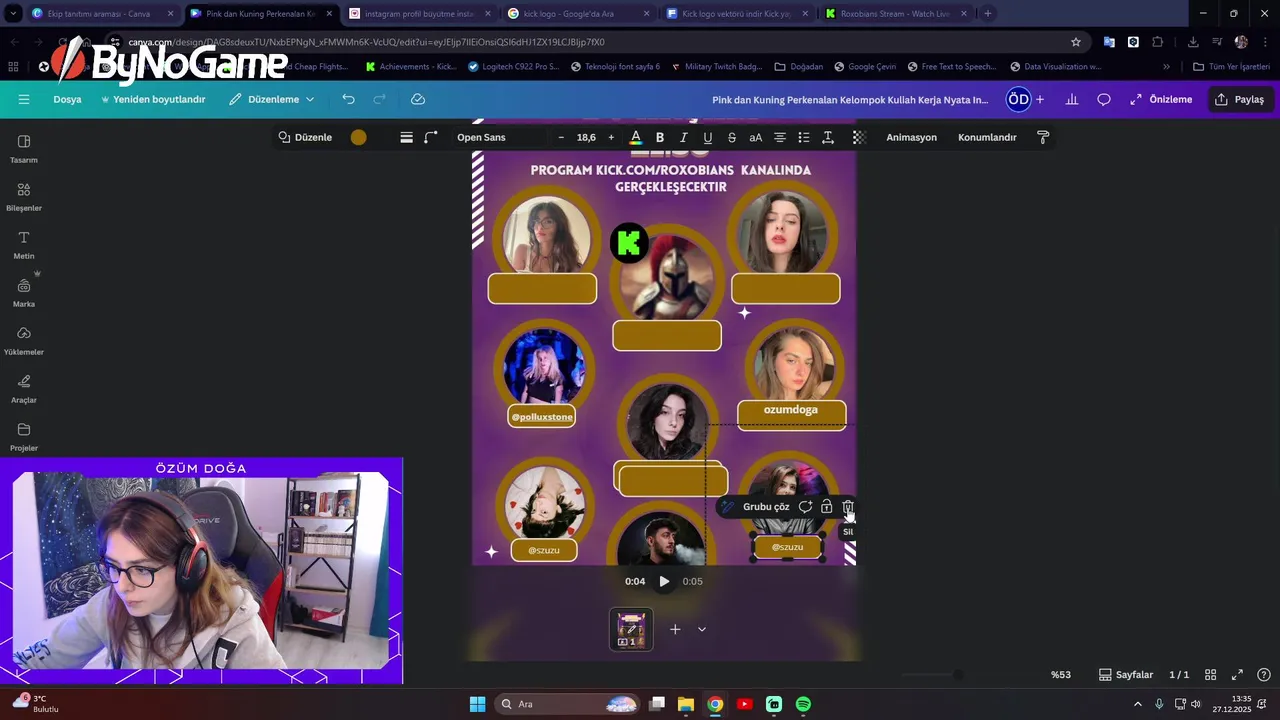The image size is (1280, 720).
Task: Toggle bold formatting
Action: (x=660, y=137)
